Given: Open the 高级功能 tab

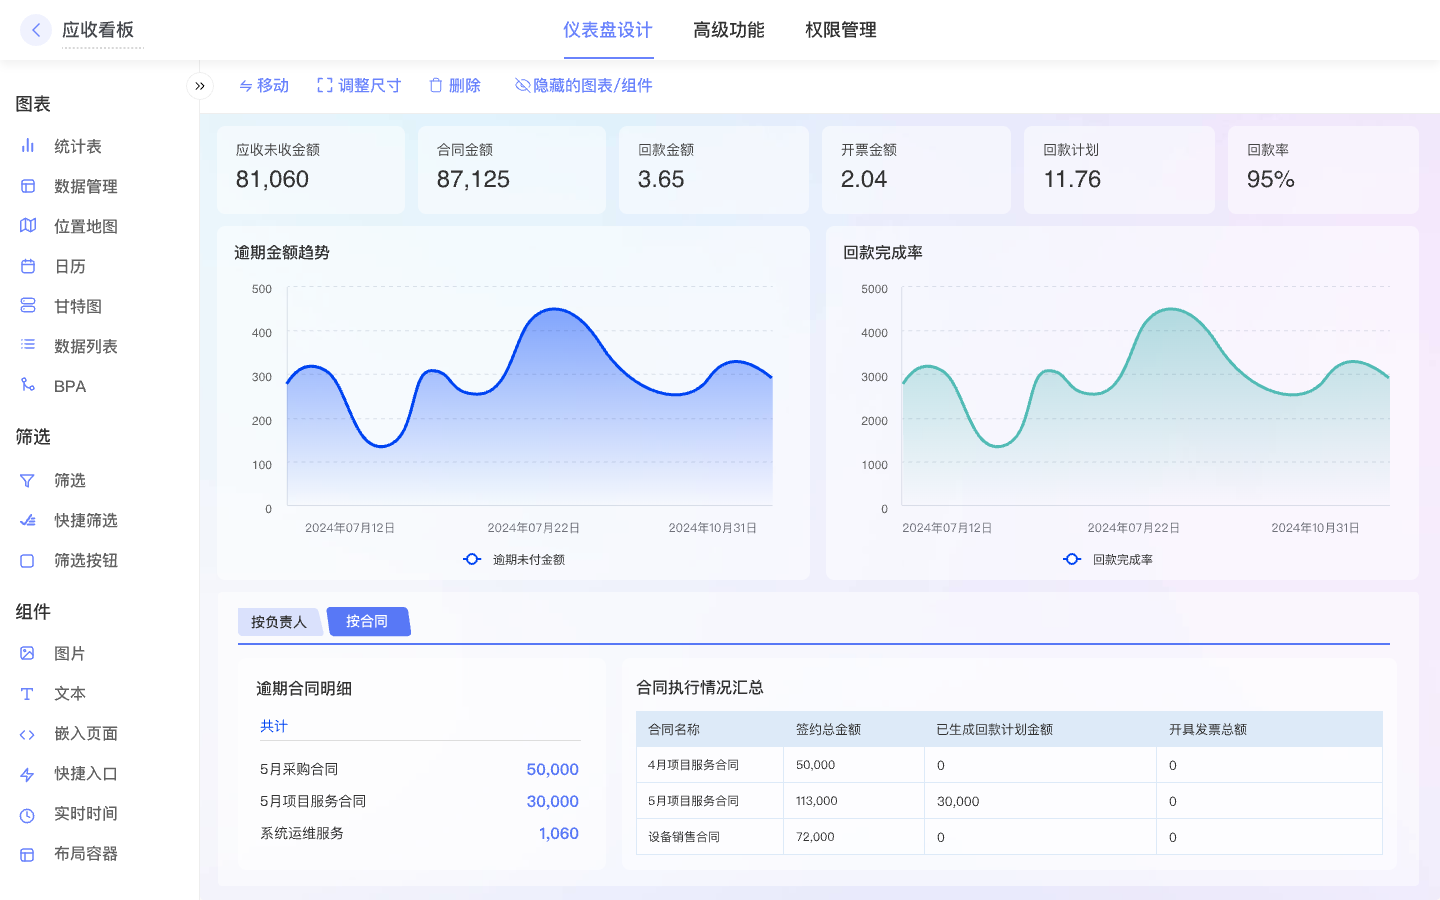Looking at the screenshot, I should point(728,30).
